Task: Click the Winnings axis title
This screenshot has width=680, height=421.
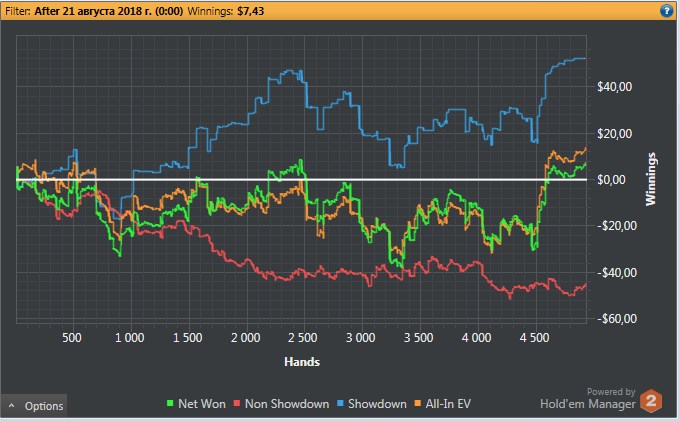Action: click(651, 179)
